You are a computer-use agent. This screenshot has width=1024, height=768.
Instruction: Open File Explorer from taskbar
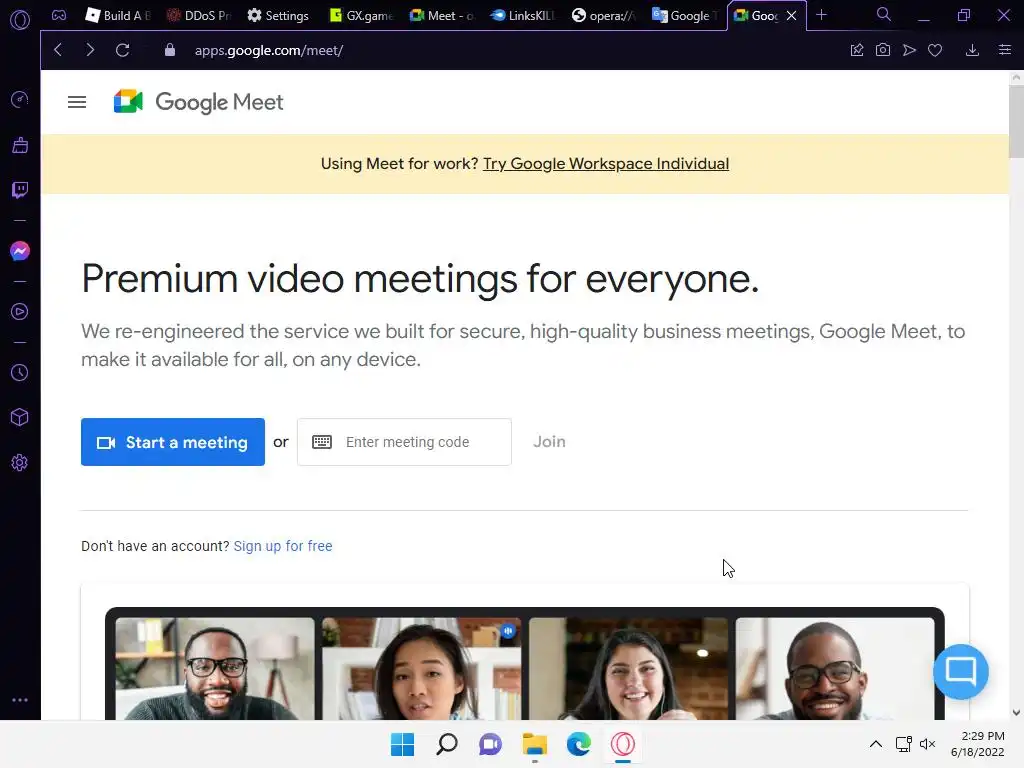[x=535, y=744]
